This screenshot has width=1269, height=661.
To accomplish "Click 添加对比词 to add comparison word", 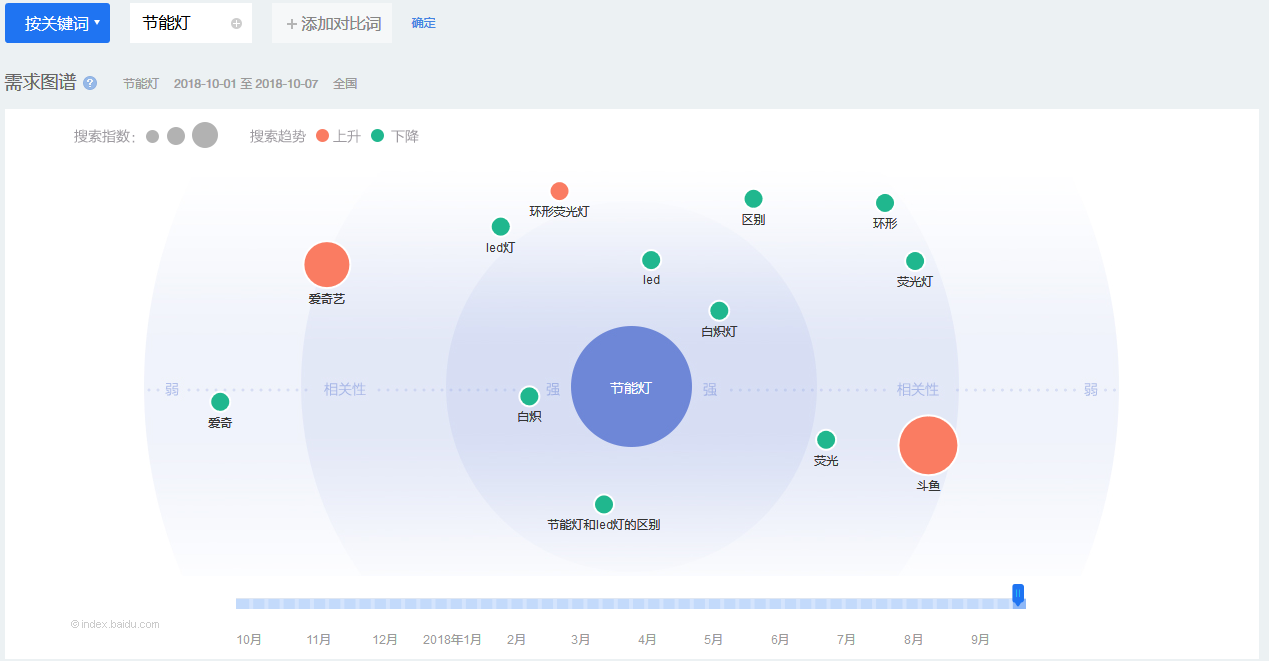I will tap(333, 23).
